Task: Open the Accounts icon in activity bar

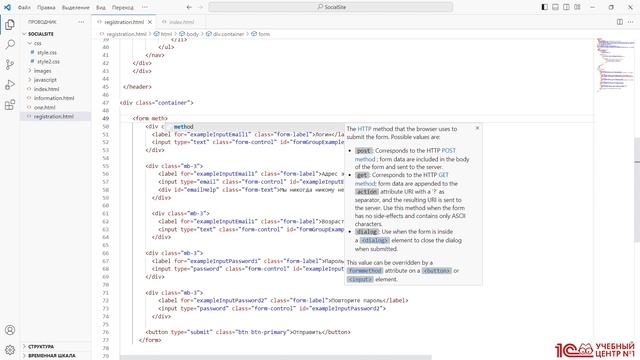Action: (10, 330)
